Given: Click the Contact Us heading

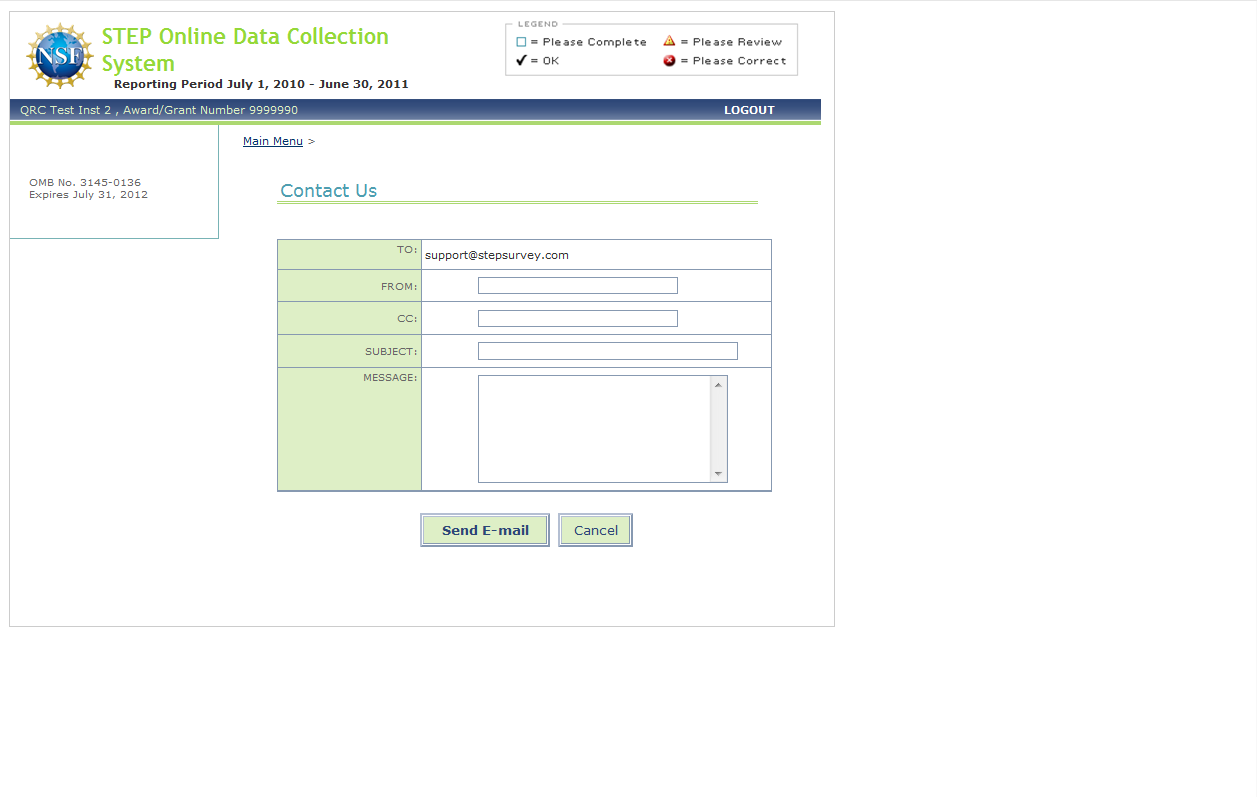Looking at the screenshot, I should (x=329, y=191).
